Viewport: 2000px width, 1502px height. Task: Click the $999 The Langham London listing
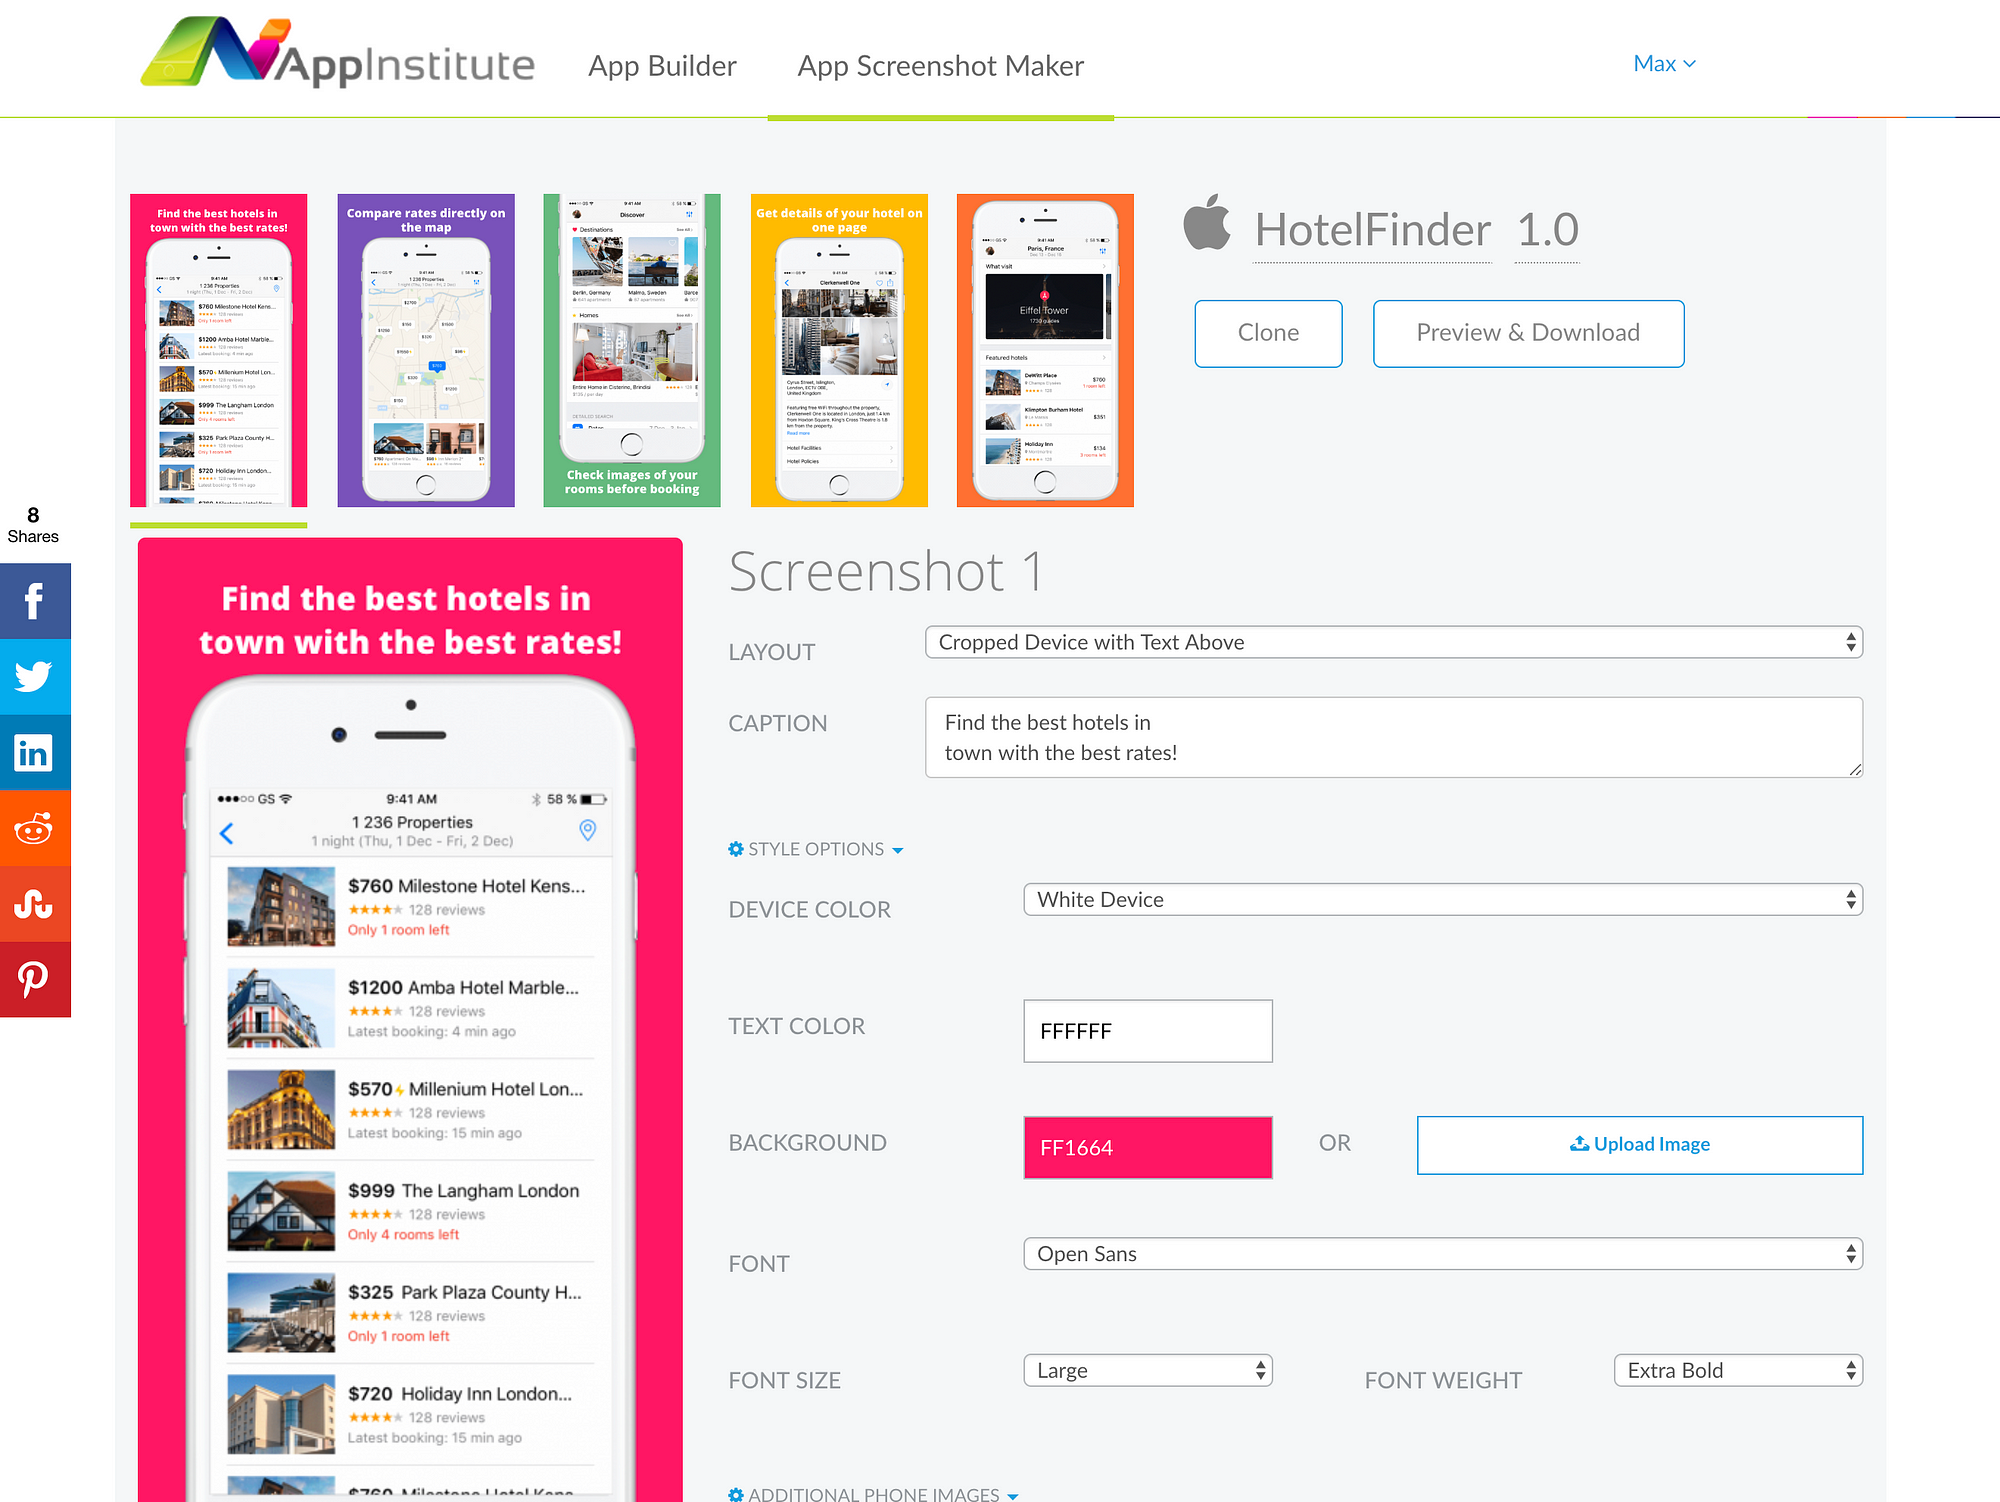(411, 1211)
